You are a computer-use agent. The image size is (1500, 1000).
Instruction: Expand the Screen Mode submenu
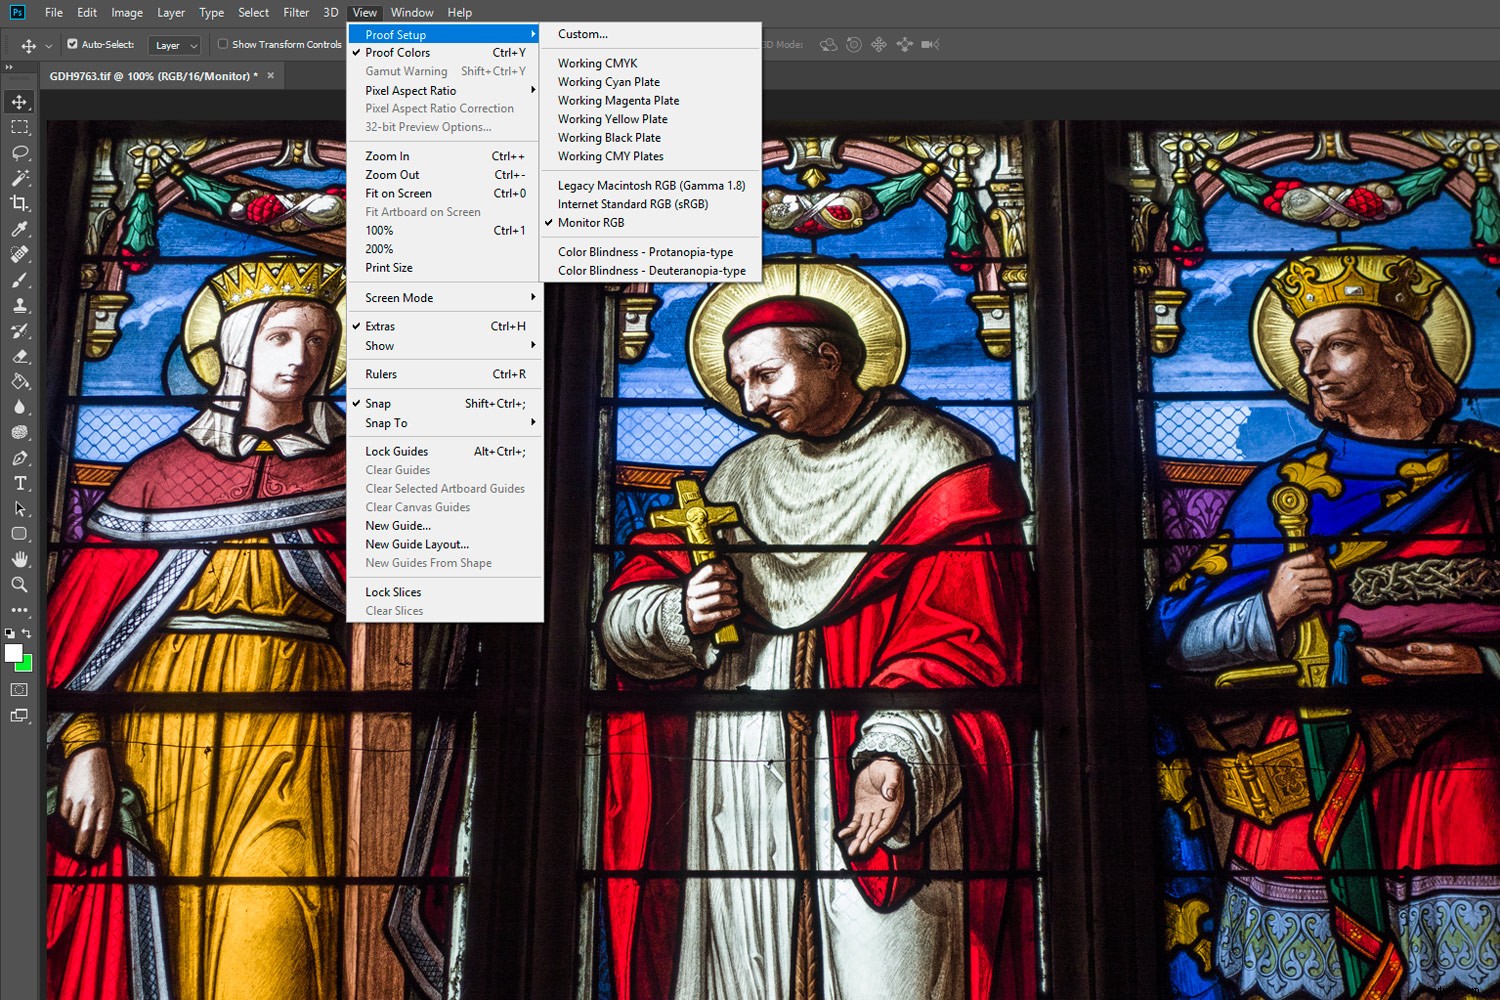pyautogui.click(x=398, y=297)
